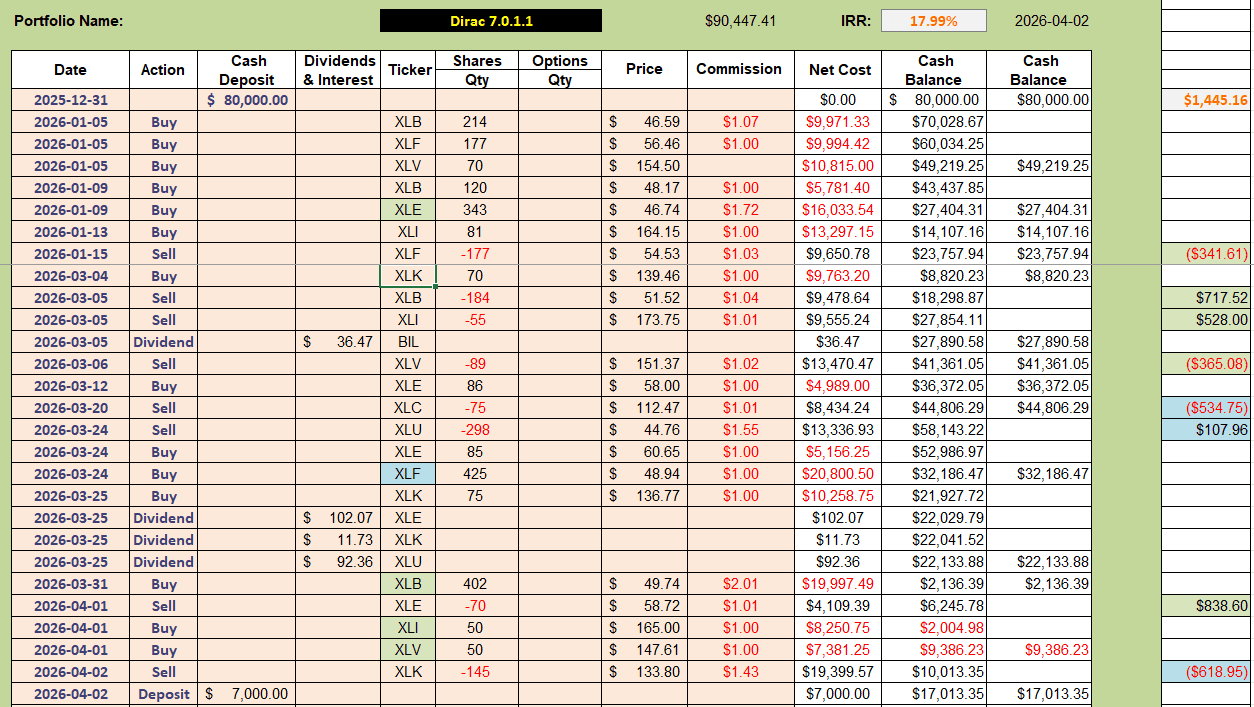Click the $7,000.00 deposit amount cell

point(247,694)
